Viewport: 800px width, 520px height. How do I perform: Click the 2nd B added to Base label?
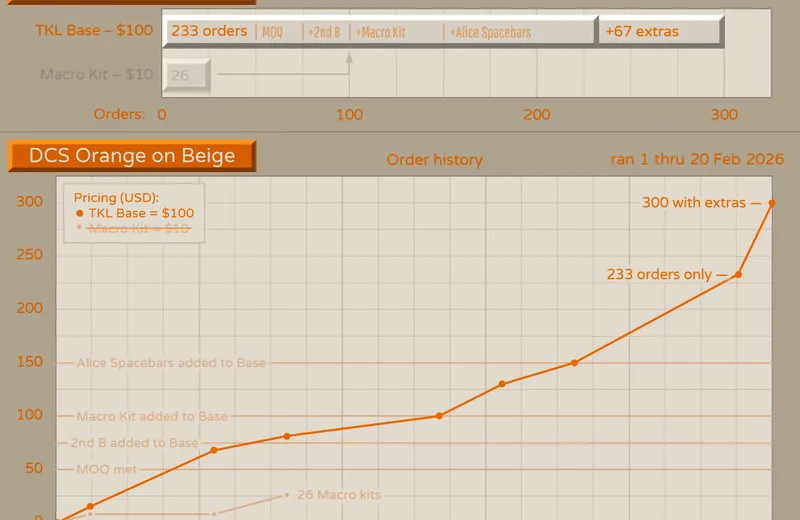pyautogui.click(x=134, y=443)
